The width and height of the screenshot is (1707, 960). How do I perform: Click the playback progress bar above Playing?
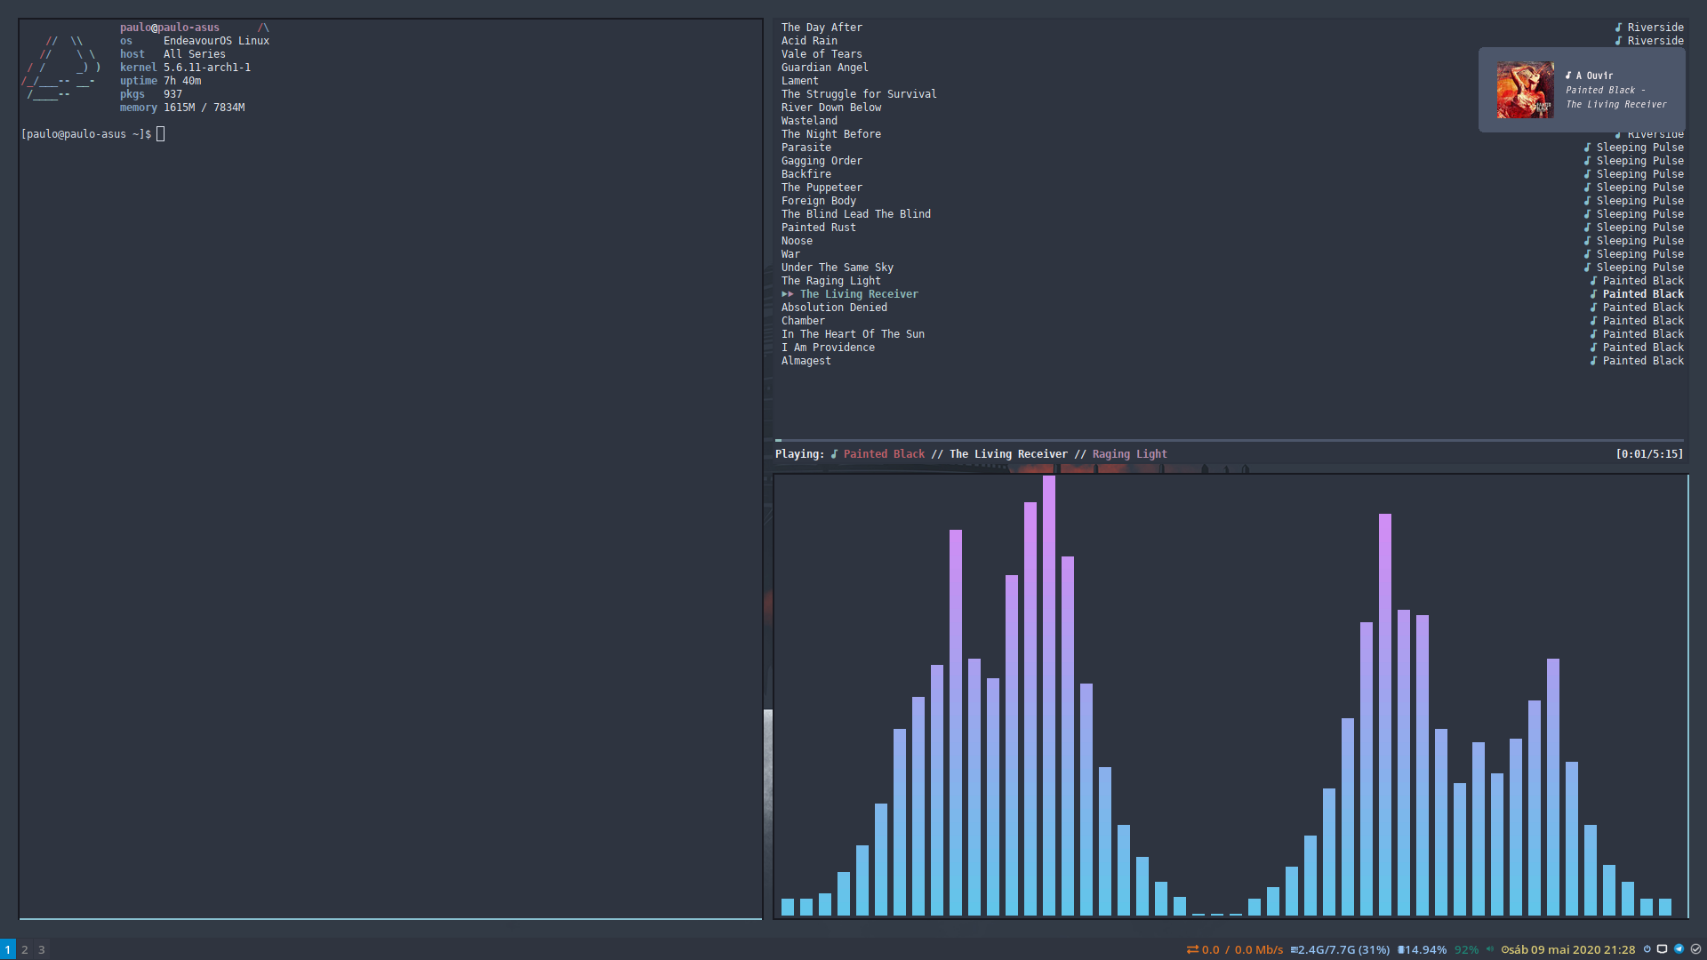click(1228, 440)
